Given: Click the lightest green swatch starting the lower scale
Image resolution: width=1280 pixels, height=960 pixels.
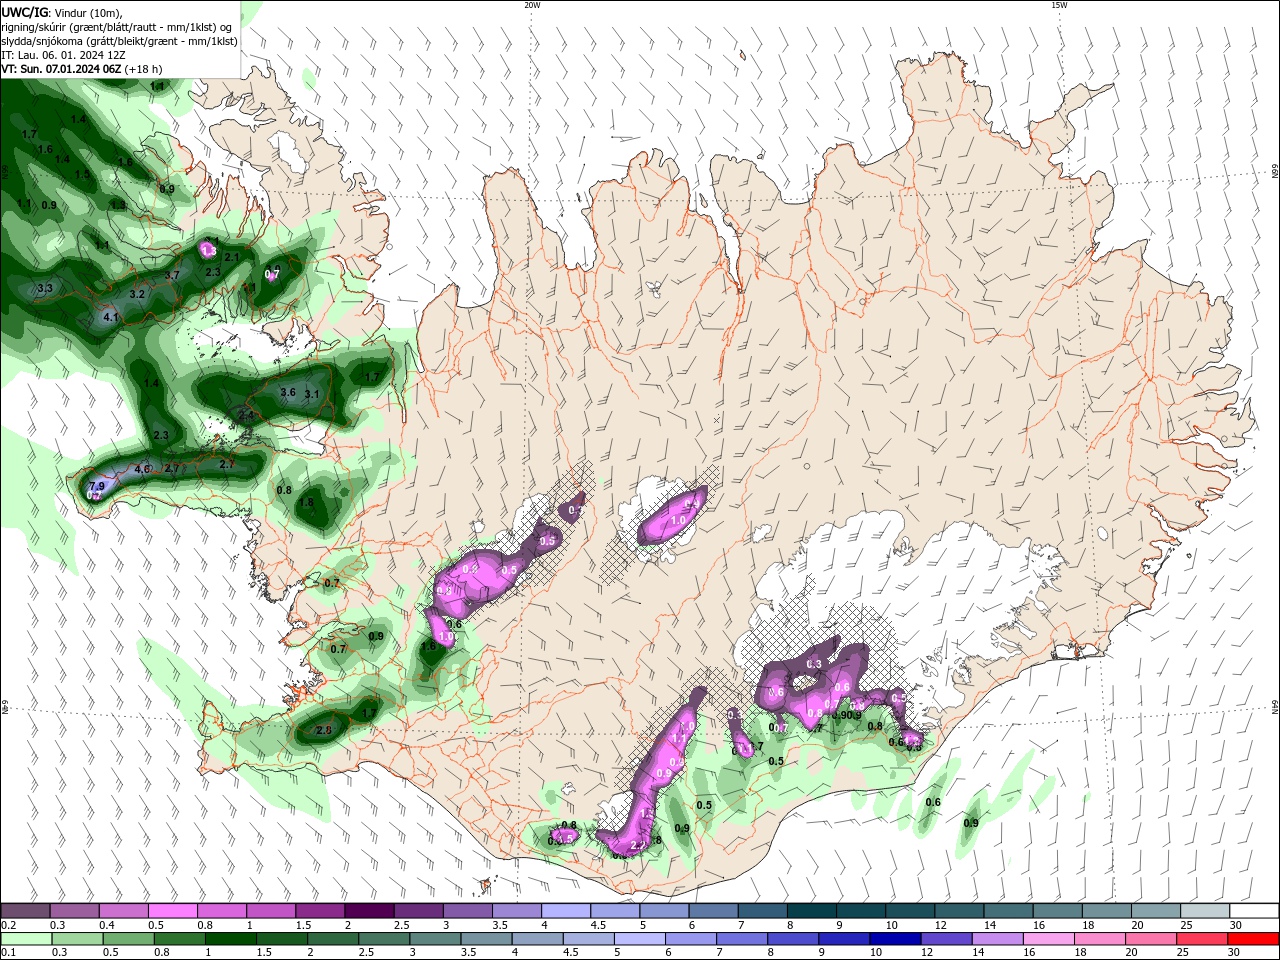Looking at the screenshot, I should pos(26,939).
